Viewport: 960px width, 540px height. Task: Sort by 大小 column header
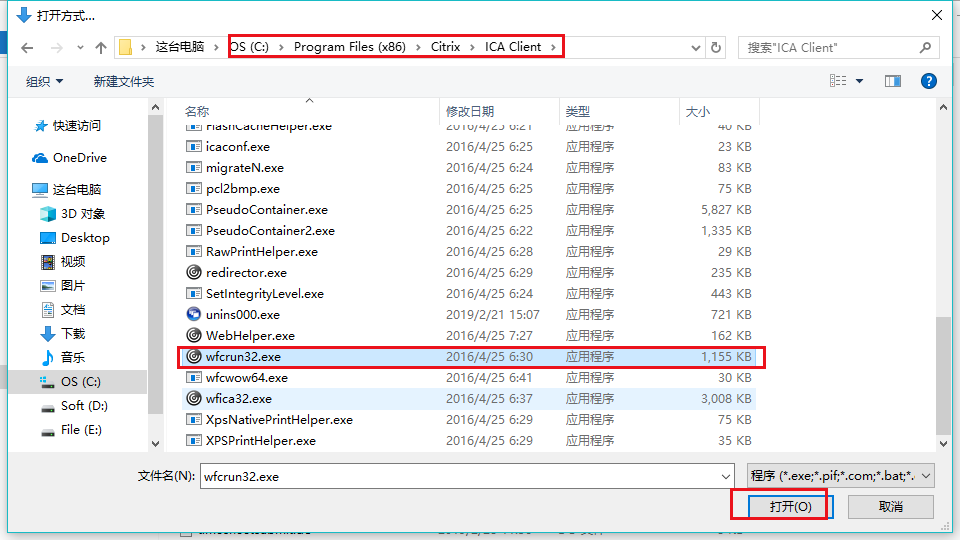click(697, 111)
